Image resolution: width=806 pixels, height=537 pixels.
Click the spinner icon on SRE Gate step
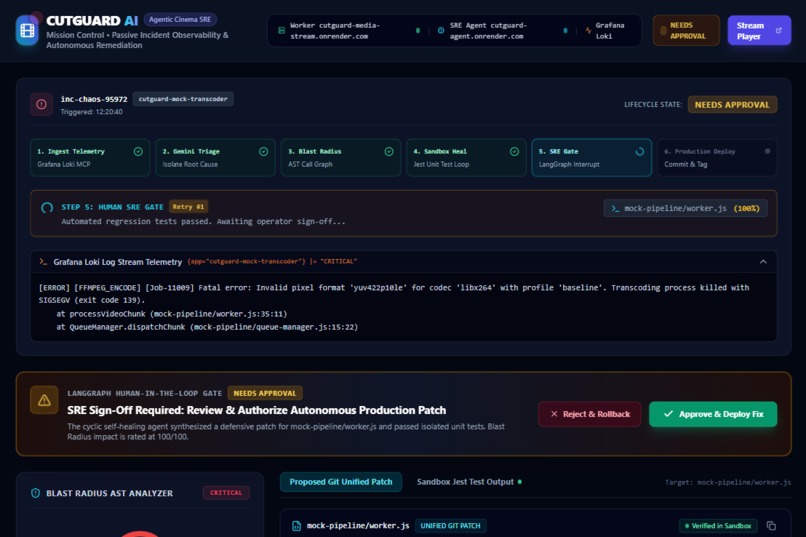[x=639, y=152]
